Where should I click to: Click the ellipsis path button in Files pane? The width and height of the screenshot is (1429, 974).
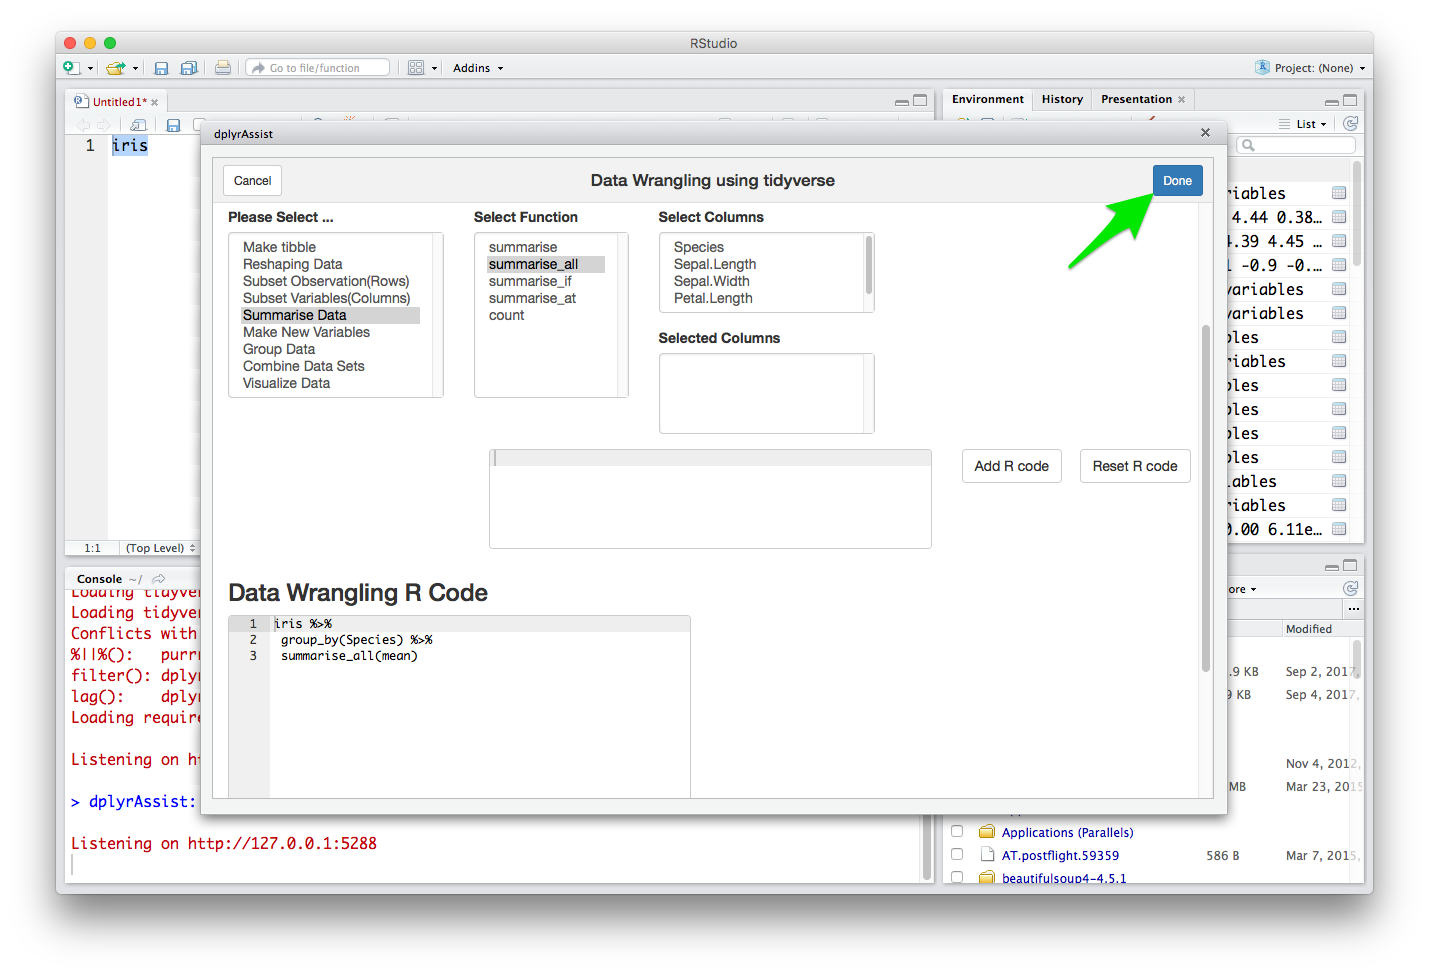pos(1353,609)
